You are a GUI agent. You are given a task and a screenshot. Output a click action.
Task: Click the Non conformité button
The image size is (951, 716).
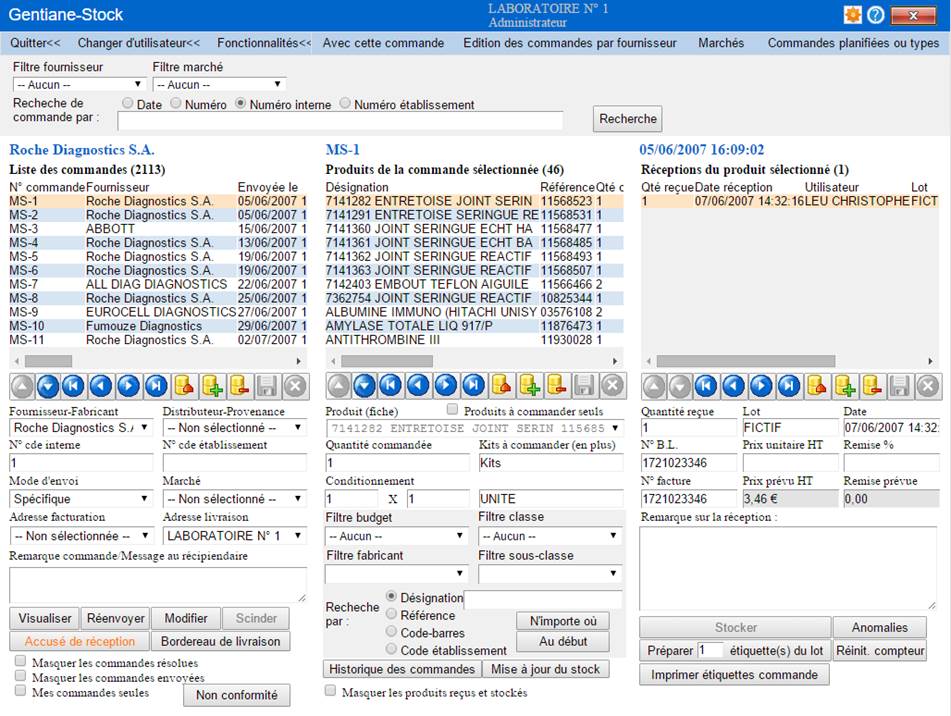pyautogui.click(x=237, y=695)
